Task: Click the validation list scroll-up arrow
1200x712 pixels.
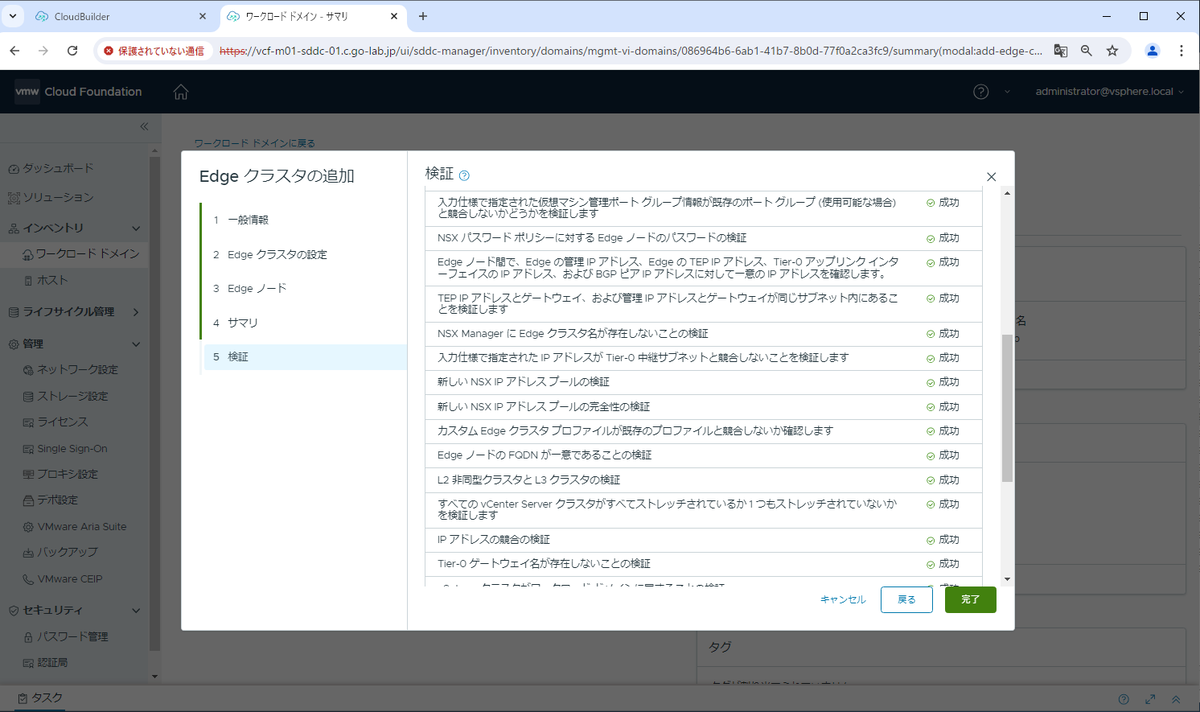Action: [1007, 192]
